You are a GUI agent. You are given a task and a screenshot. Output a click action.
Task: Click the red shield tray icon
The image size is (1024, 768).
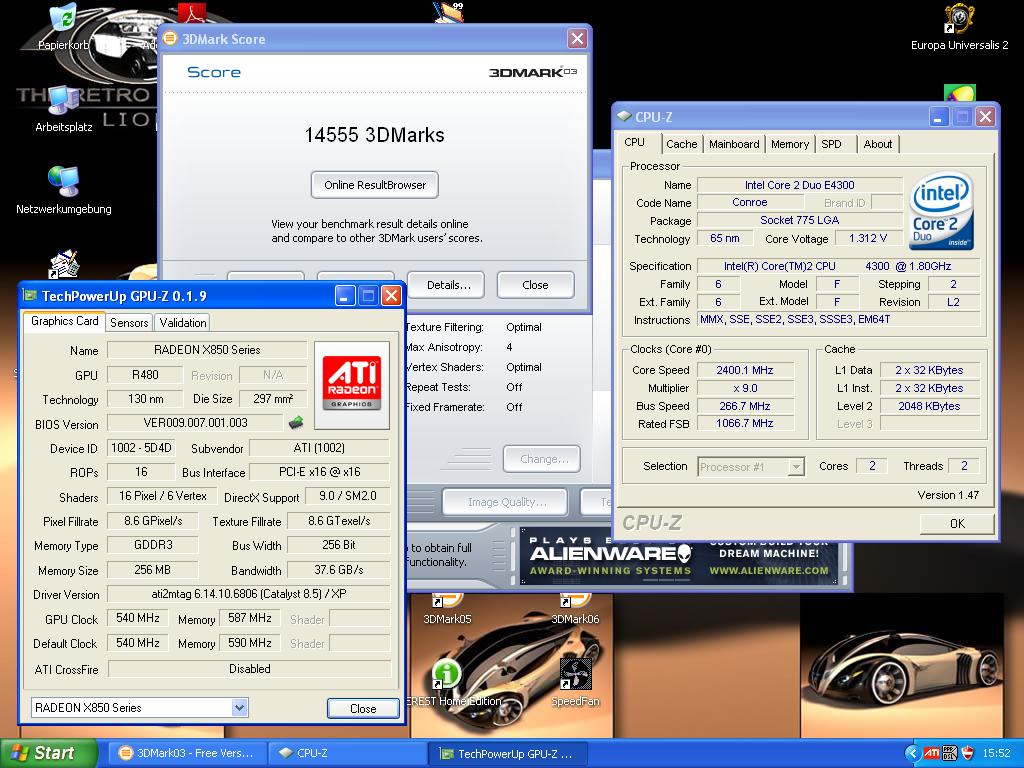coord(967,753)
